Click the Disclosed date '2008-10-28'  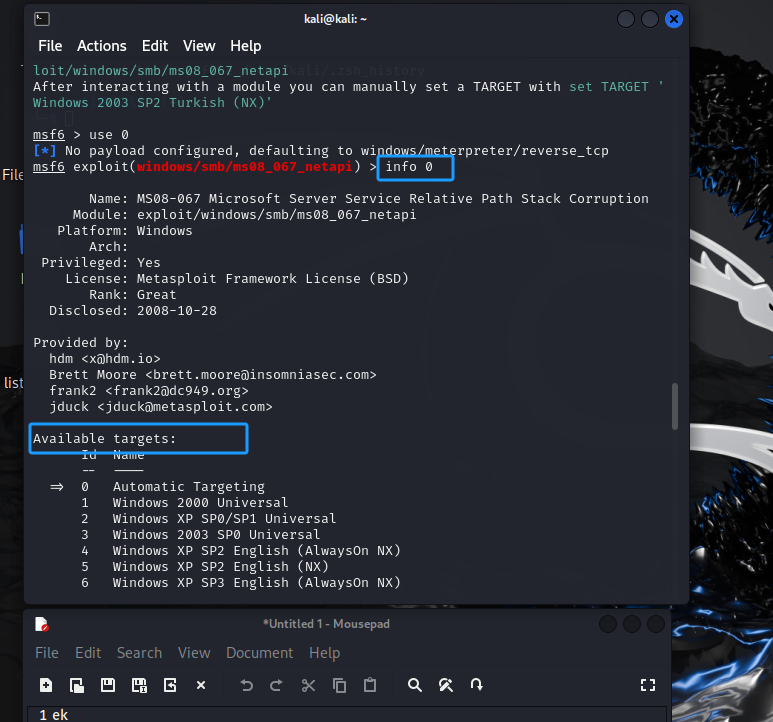[x=176, y=311]
